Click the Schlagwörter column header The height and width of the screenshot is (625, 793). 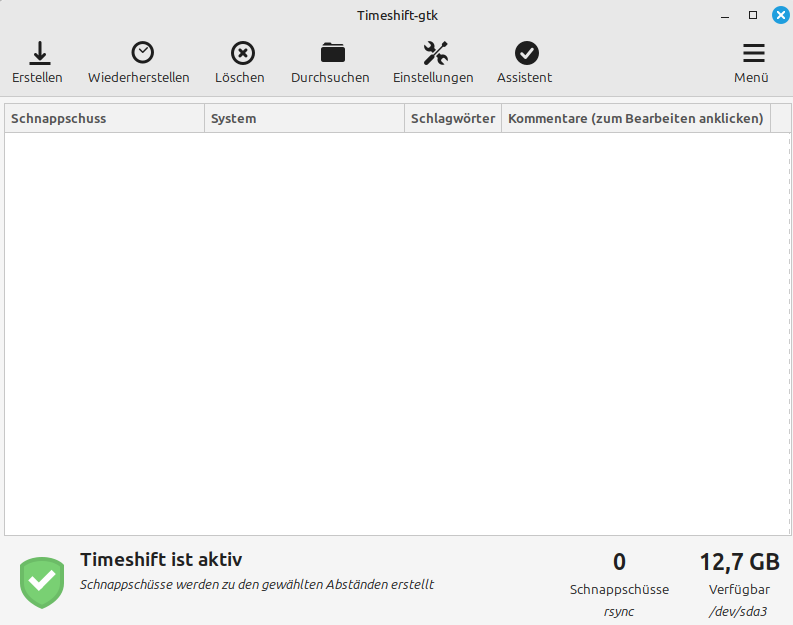[x=453, y=118]
